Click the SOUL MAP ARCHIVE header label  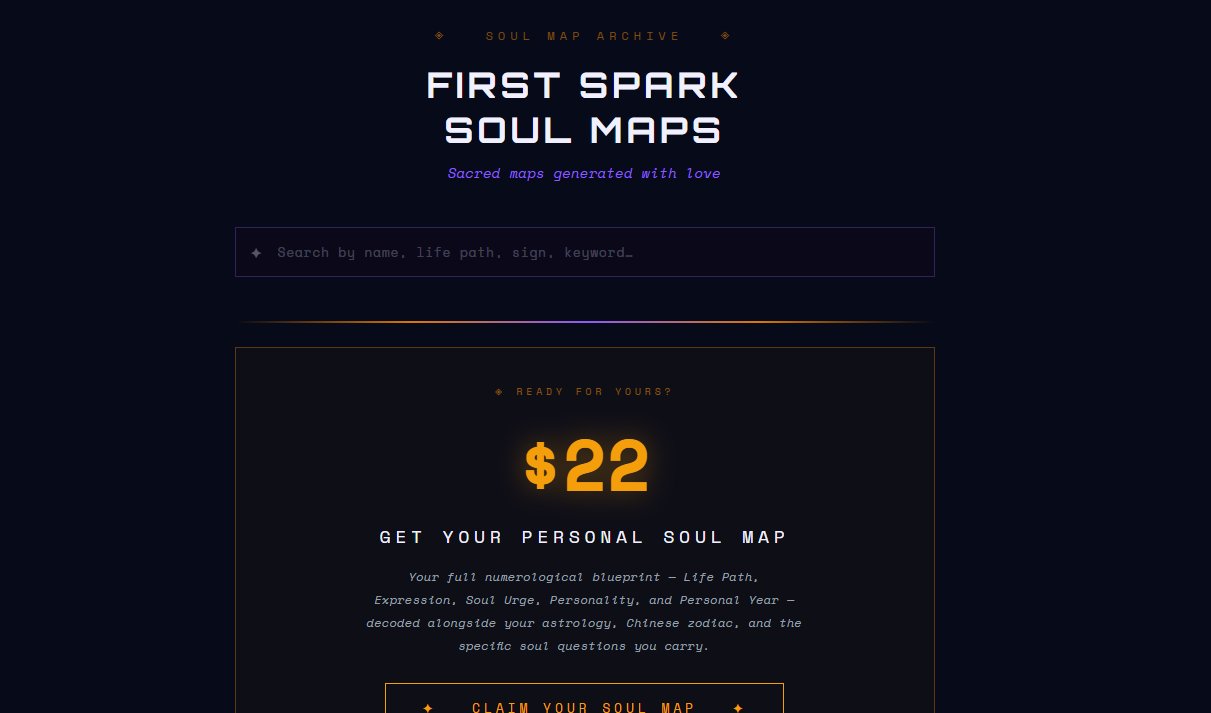(583, 36)
